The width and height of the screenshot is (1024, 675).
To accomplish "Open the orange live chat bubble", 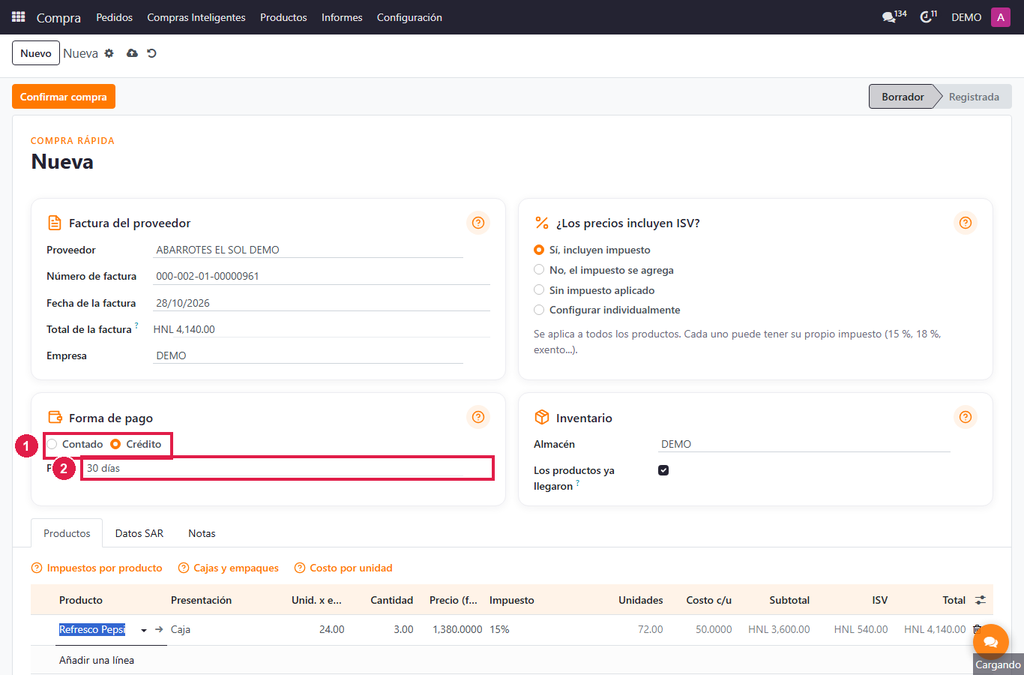I will click(x=991, y=642).
